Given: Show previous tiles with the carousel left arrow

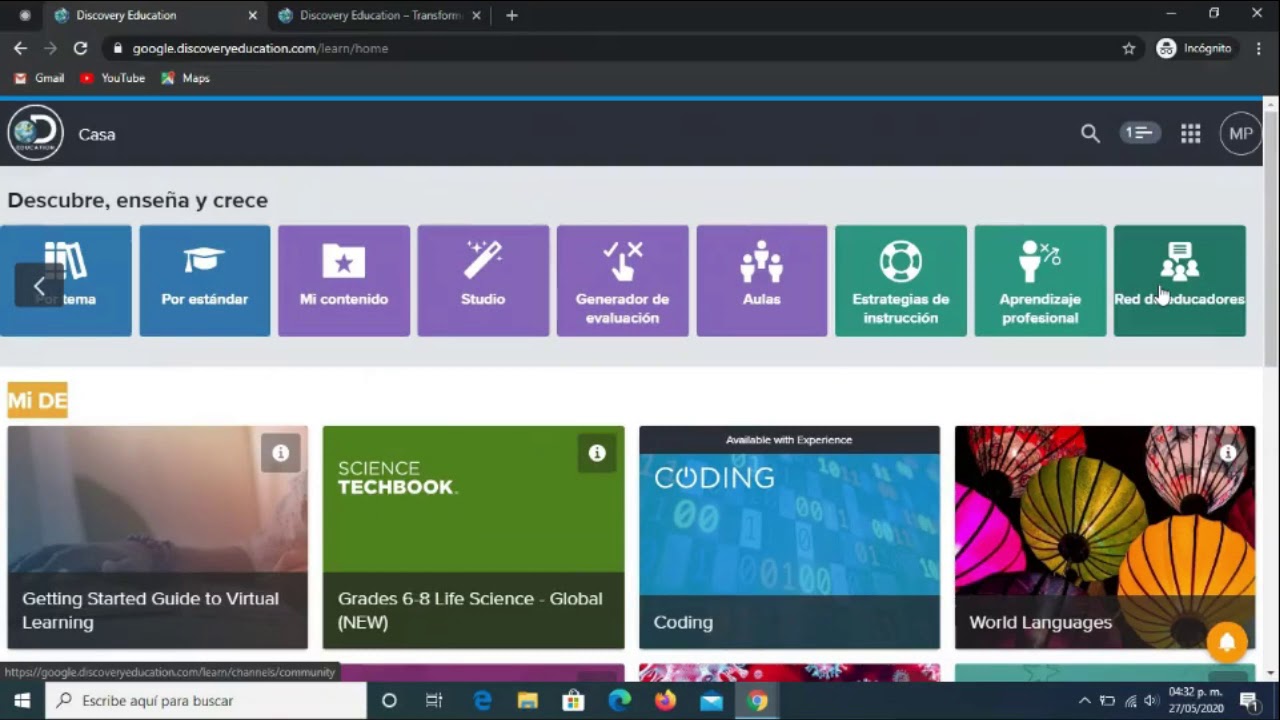Looking at the screenshot, I should 39,285.
